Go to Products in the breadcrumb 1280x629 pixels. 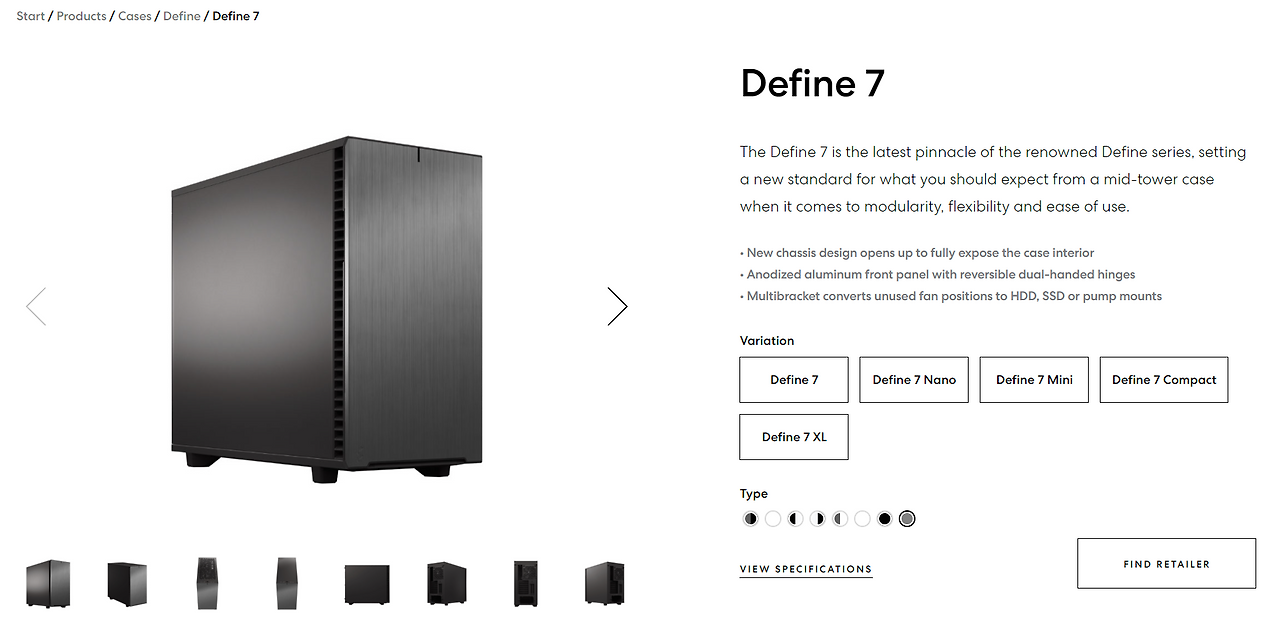click(x=81, y=16)
